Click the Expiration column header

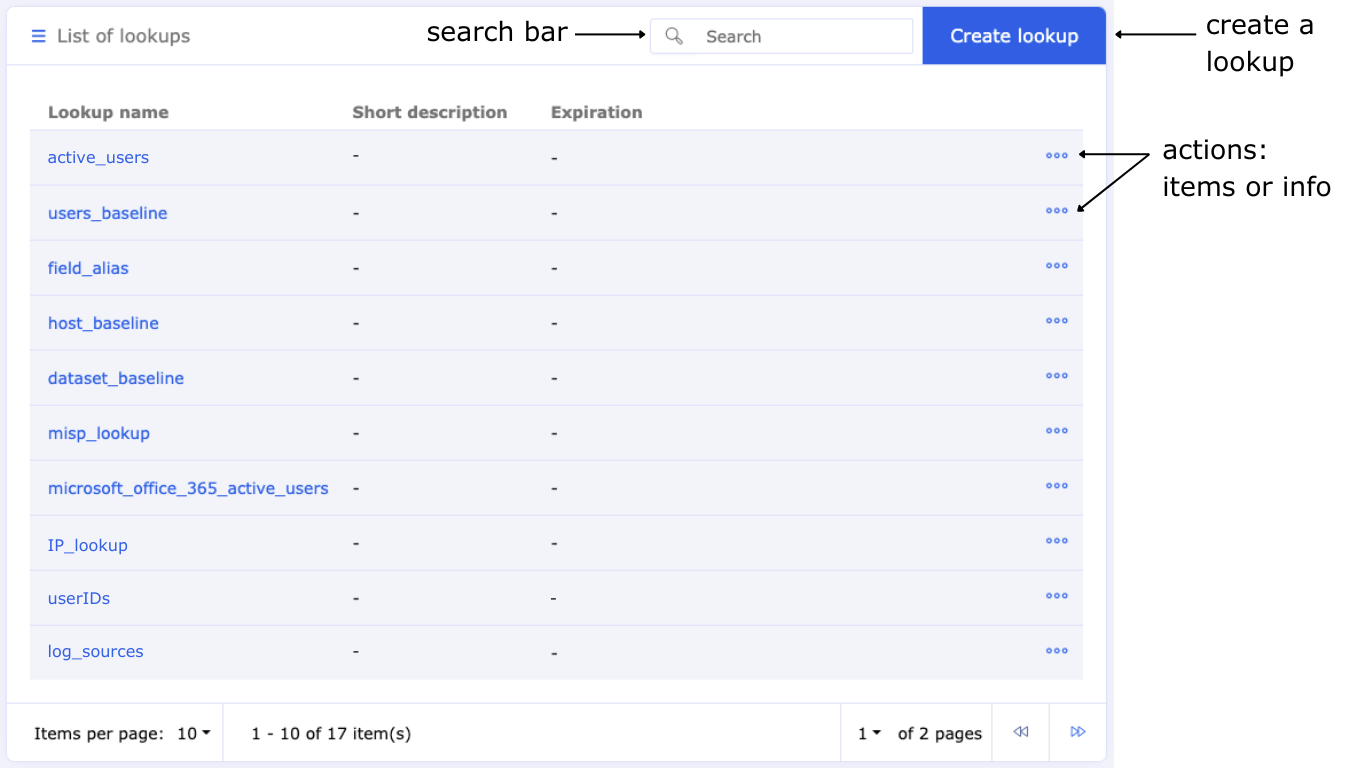click(597, 112)
